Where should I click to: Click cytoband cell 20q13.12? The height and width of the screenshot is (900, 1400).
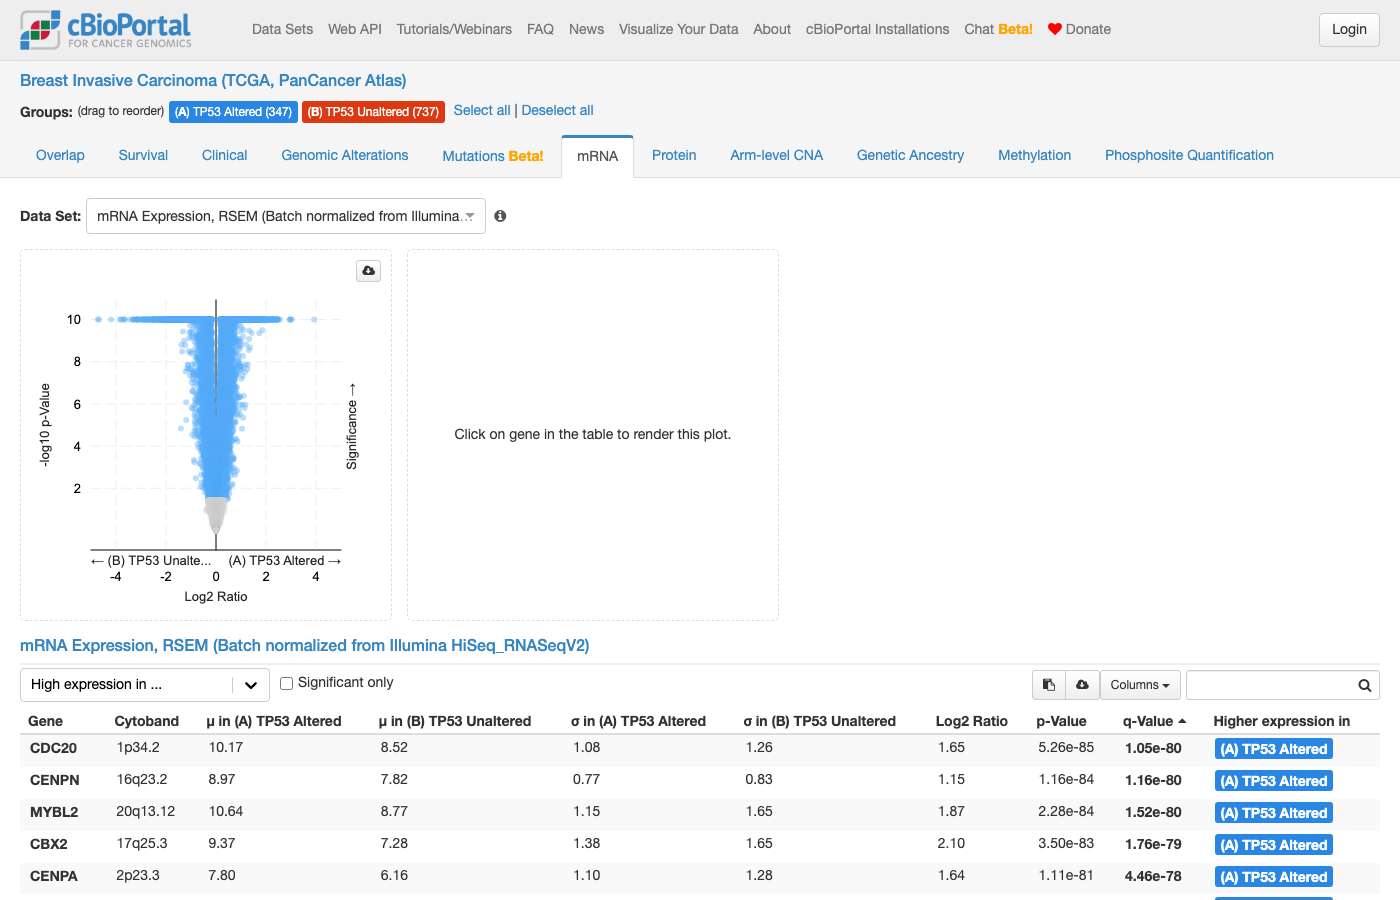[146, 811]
